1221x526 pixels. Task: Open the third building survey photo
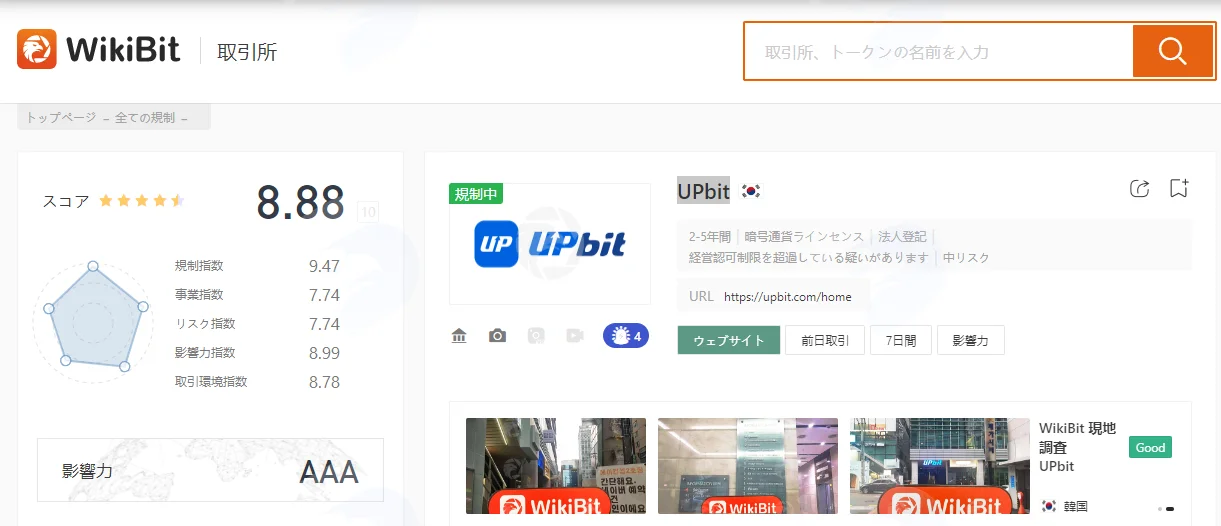click(940, 466)
